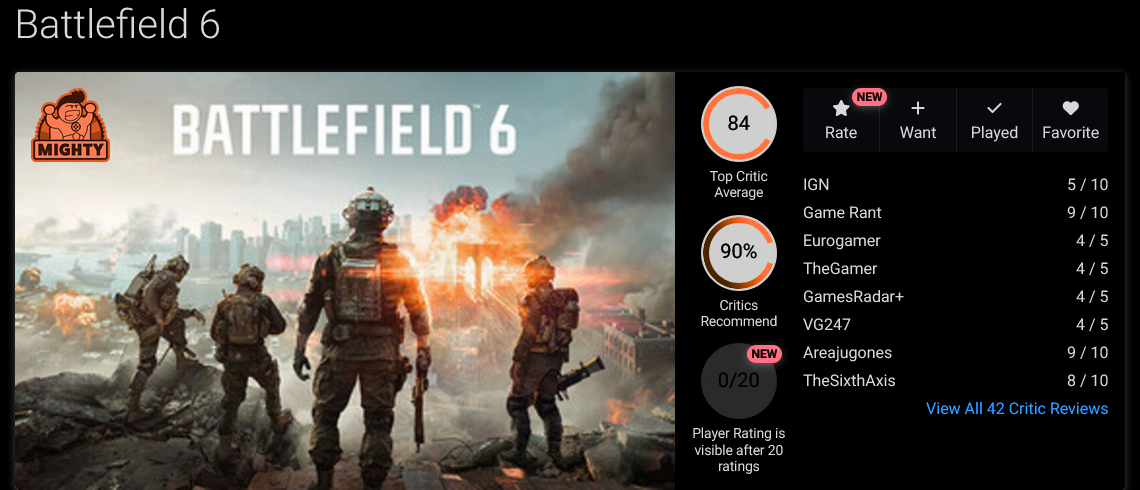This screenshot has height=490, width=1140.
Task: Click the Top Critic Average label
Action: [x=739, y=185]
